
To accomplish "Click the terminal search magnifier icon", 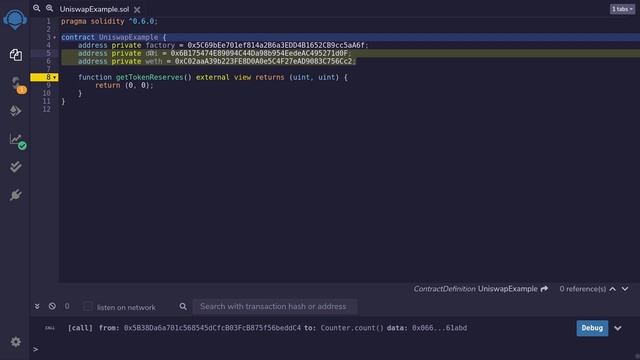I will pyautogui.click(x=183, y=306).
